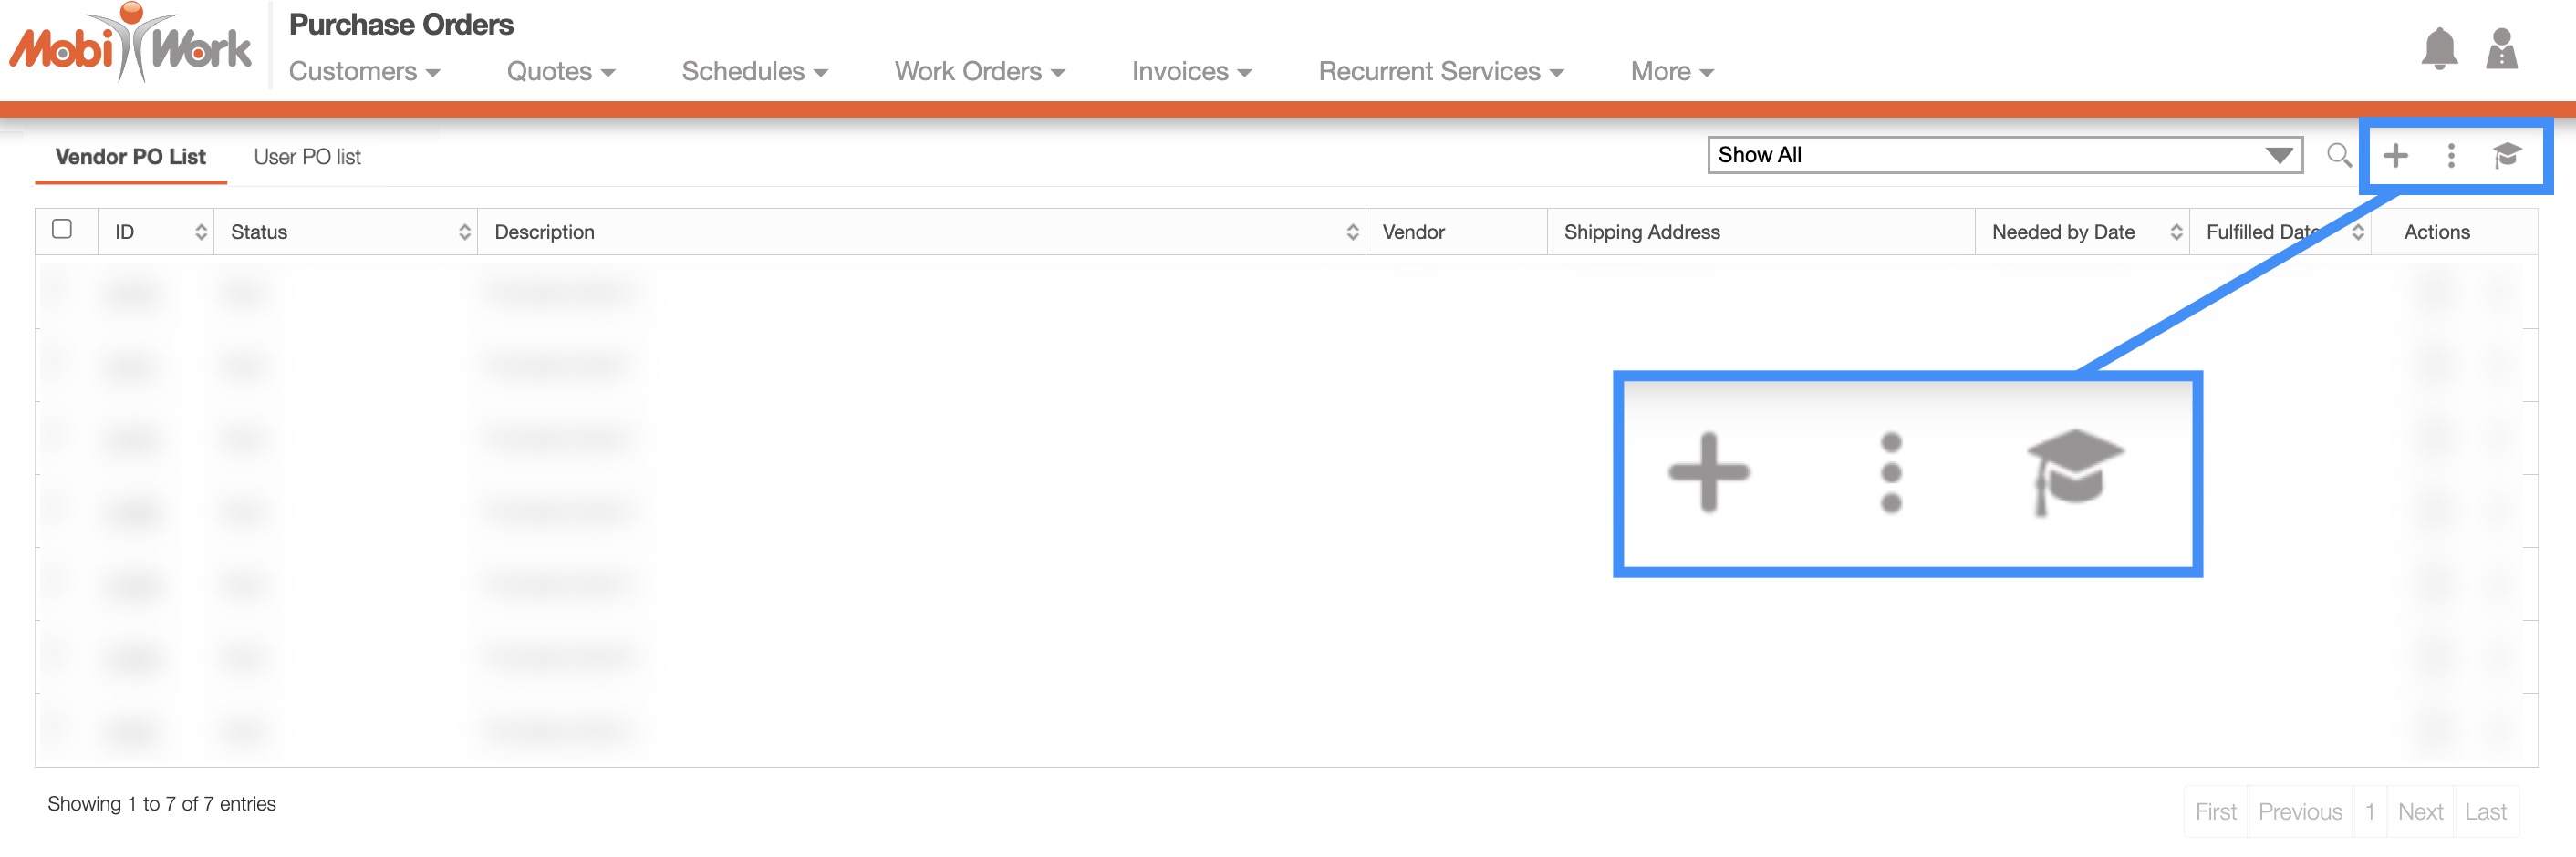
Task: Expand the Customers menu
Action: click(364, 72)
